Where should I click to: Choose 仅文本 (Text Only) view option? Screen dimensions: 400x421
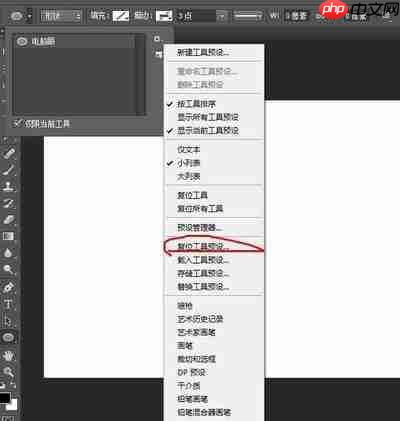(x=214, y=149)
